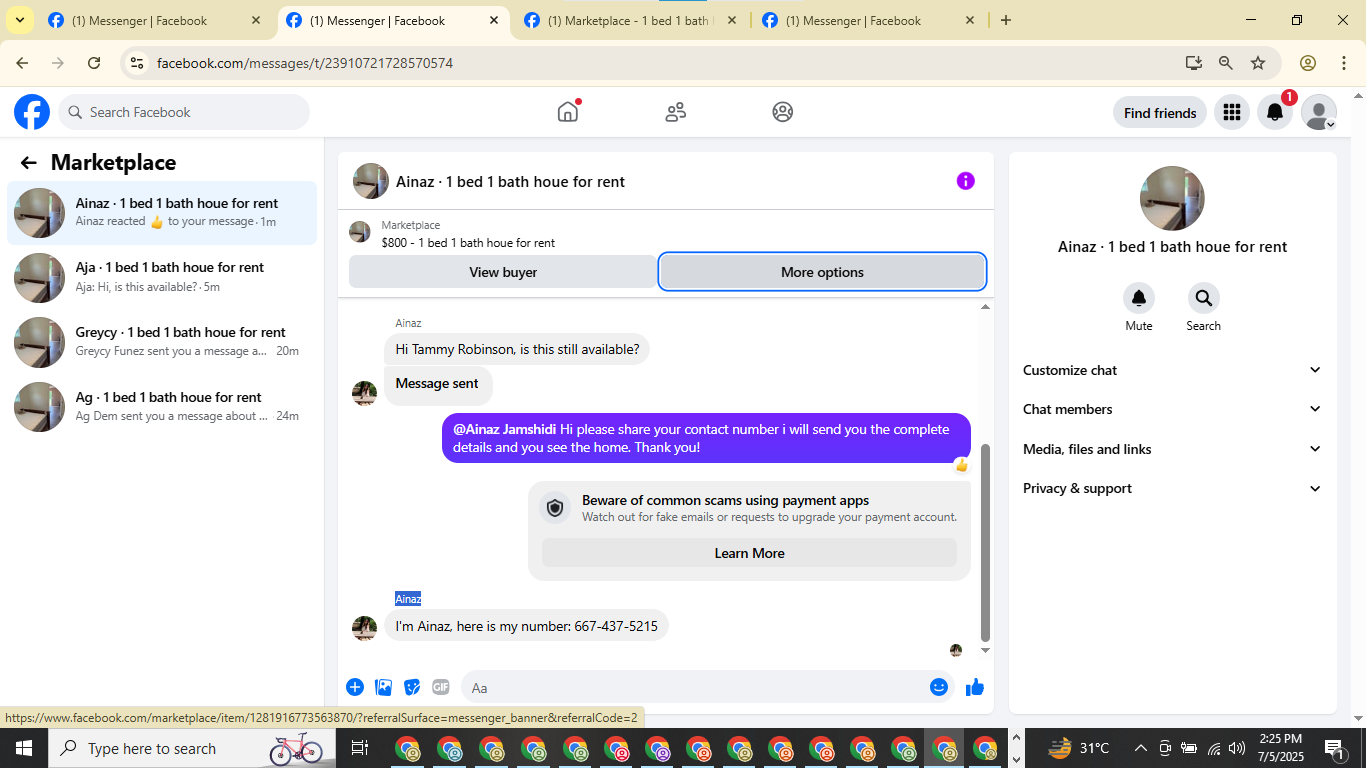This screenshot has width=1366, height=768.
Task: Expand Chat members section
Action: point(1172,409)
